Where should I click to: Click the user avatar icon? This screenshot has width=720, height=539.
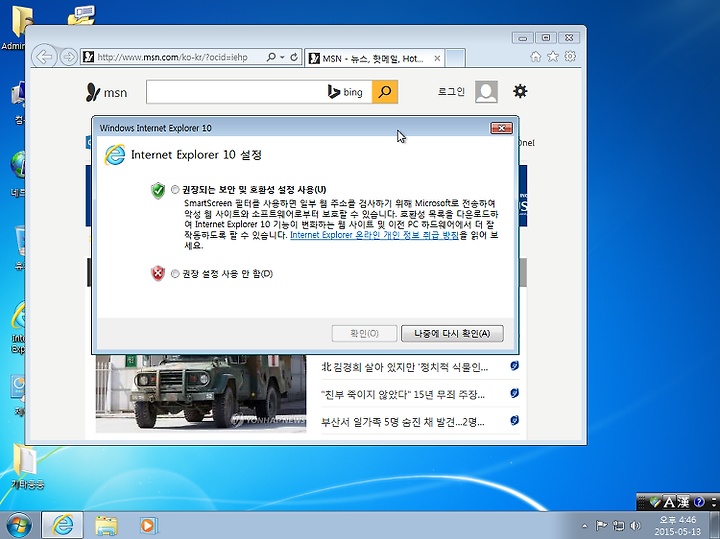pos(486,91)
